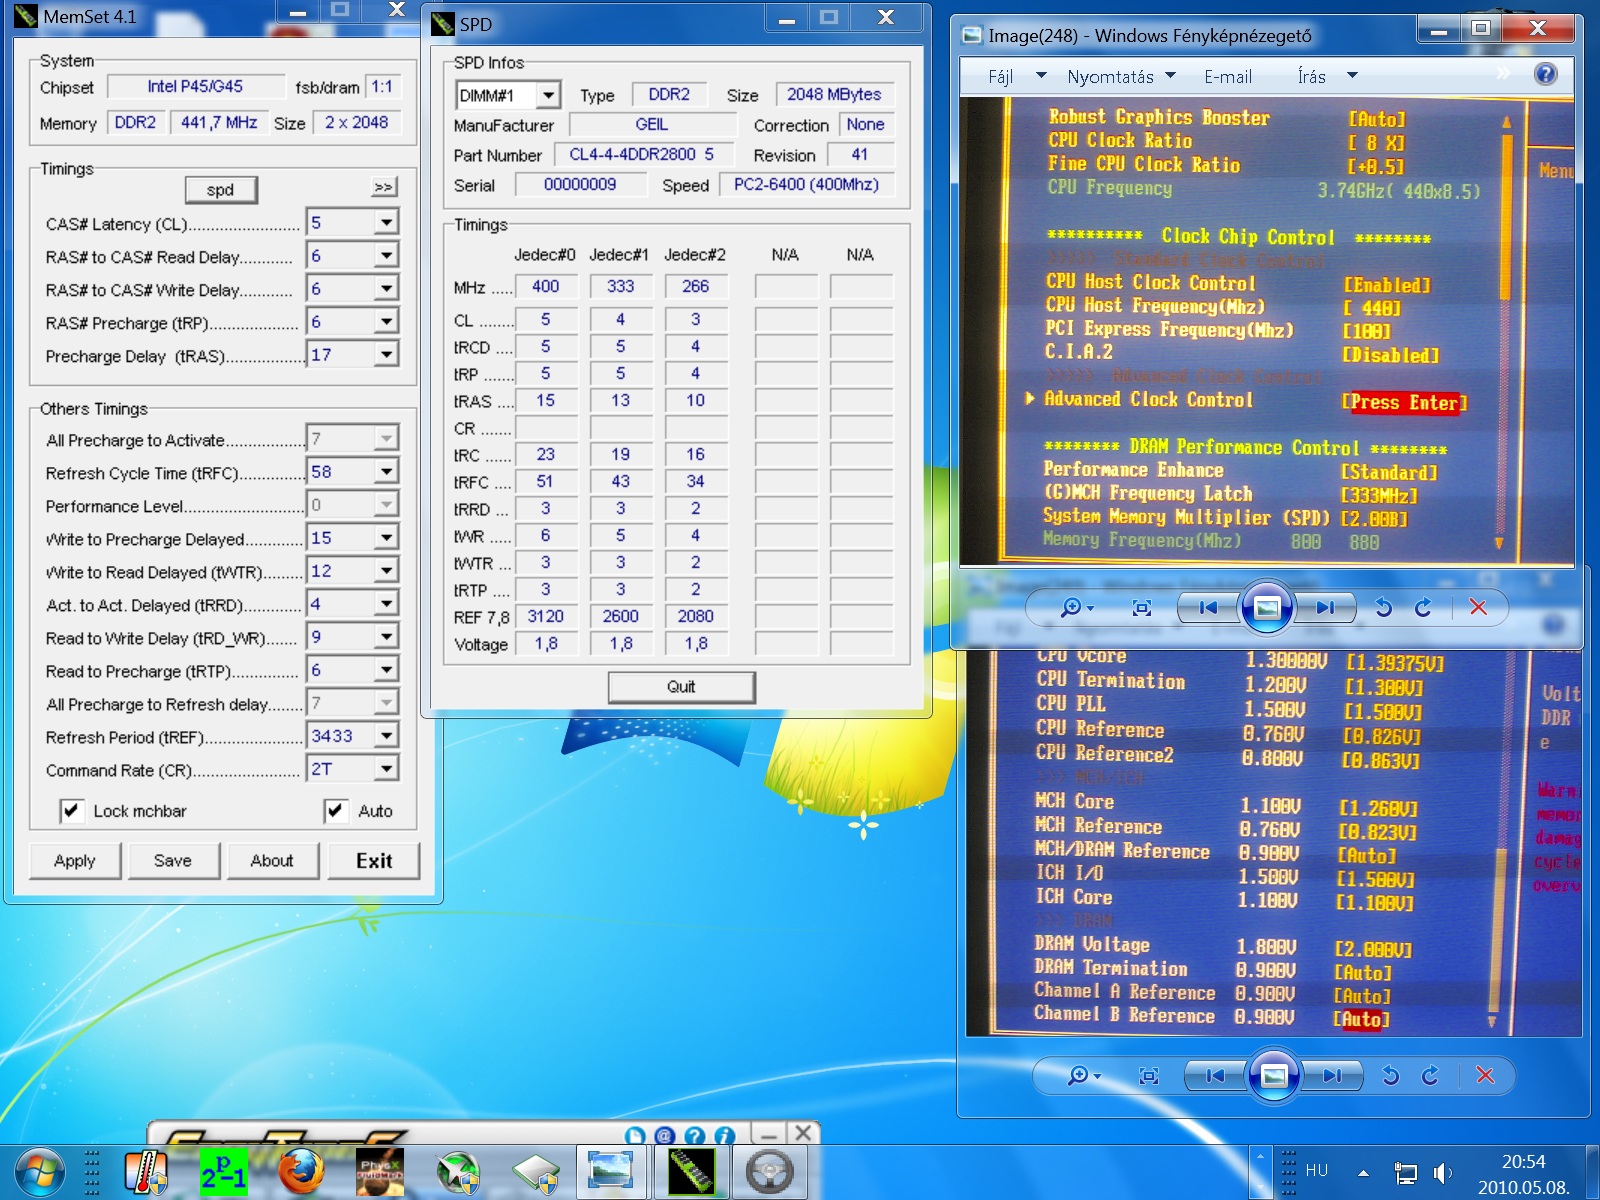Viewport: 1600px width, 1200px height.
Task: Click Memory frequency field 441,7 MHz
Action: (x=219, y=122)
